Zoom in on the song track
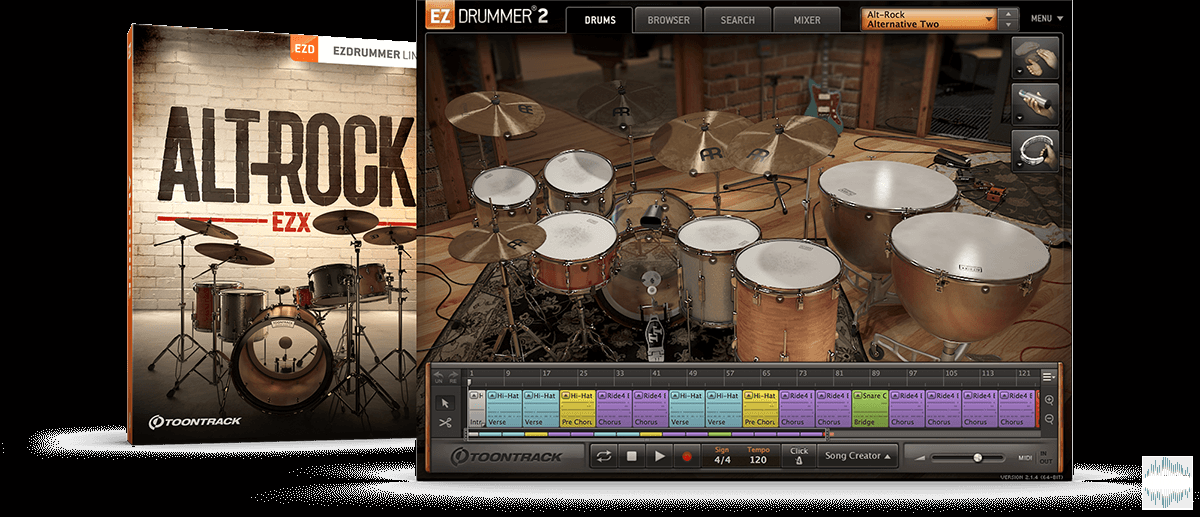Screen dimensions: 1200x517 1049,400
